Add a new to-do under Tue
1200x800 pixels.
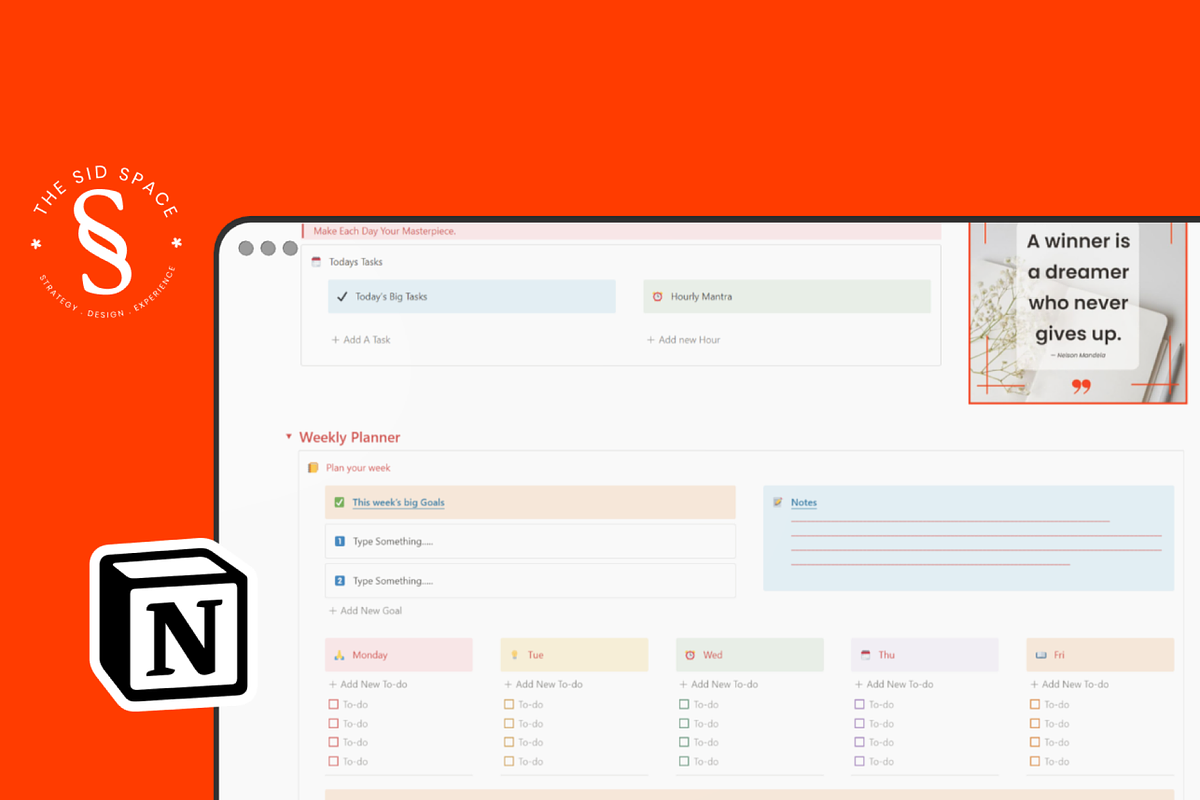coord(543,685)
